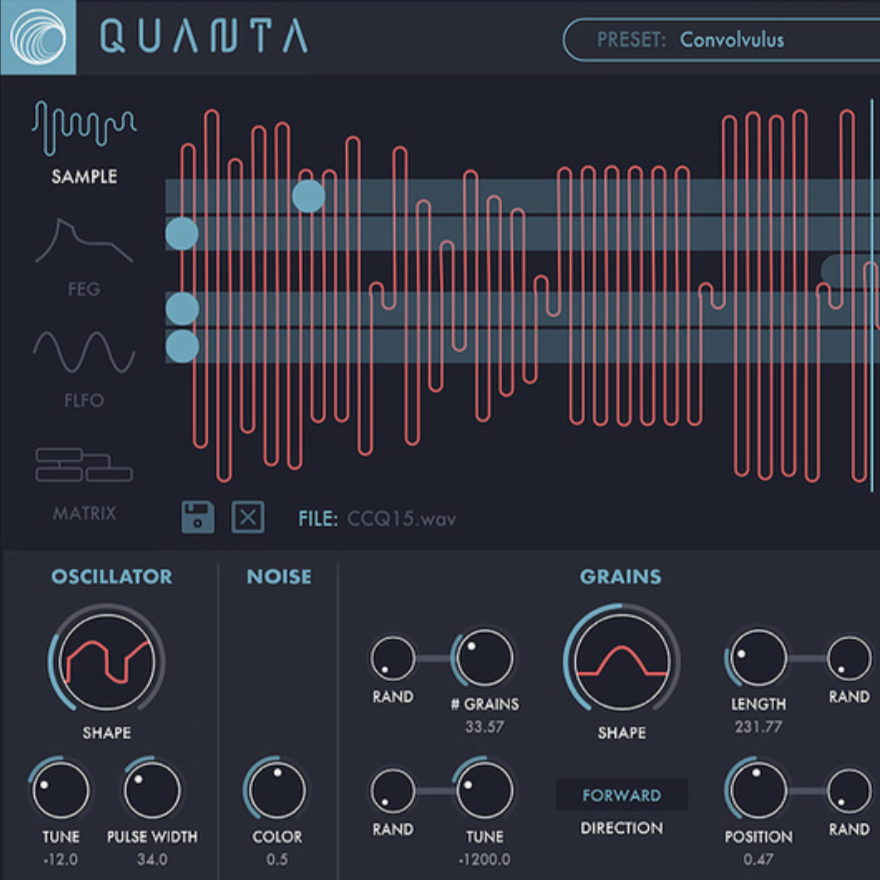Click the Grains Position knob
This screenshot has height=880, width=880.
757,791
